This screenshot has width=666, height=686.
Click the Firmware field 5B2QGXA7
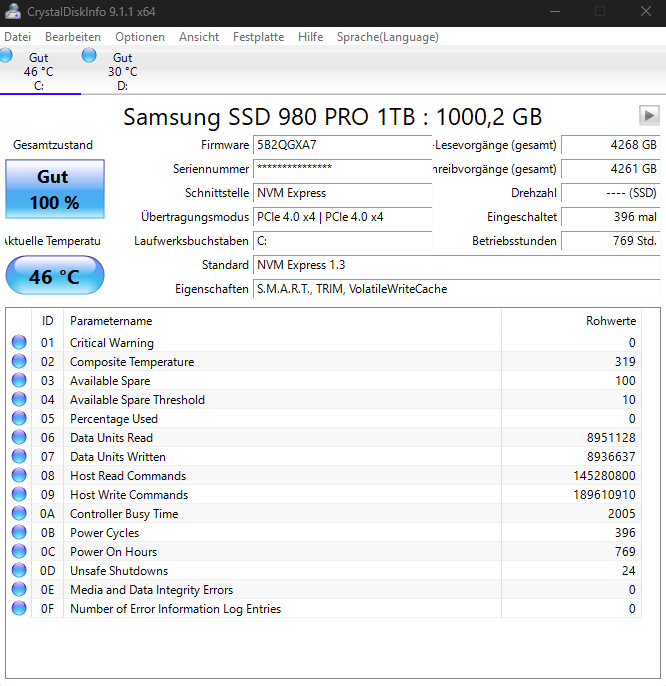[343, 145]
